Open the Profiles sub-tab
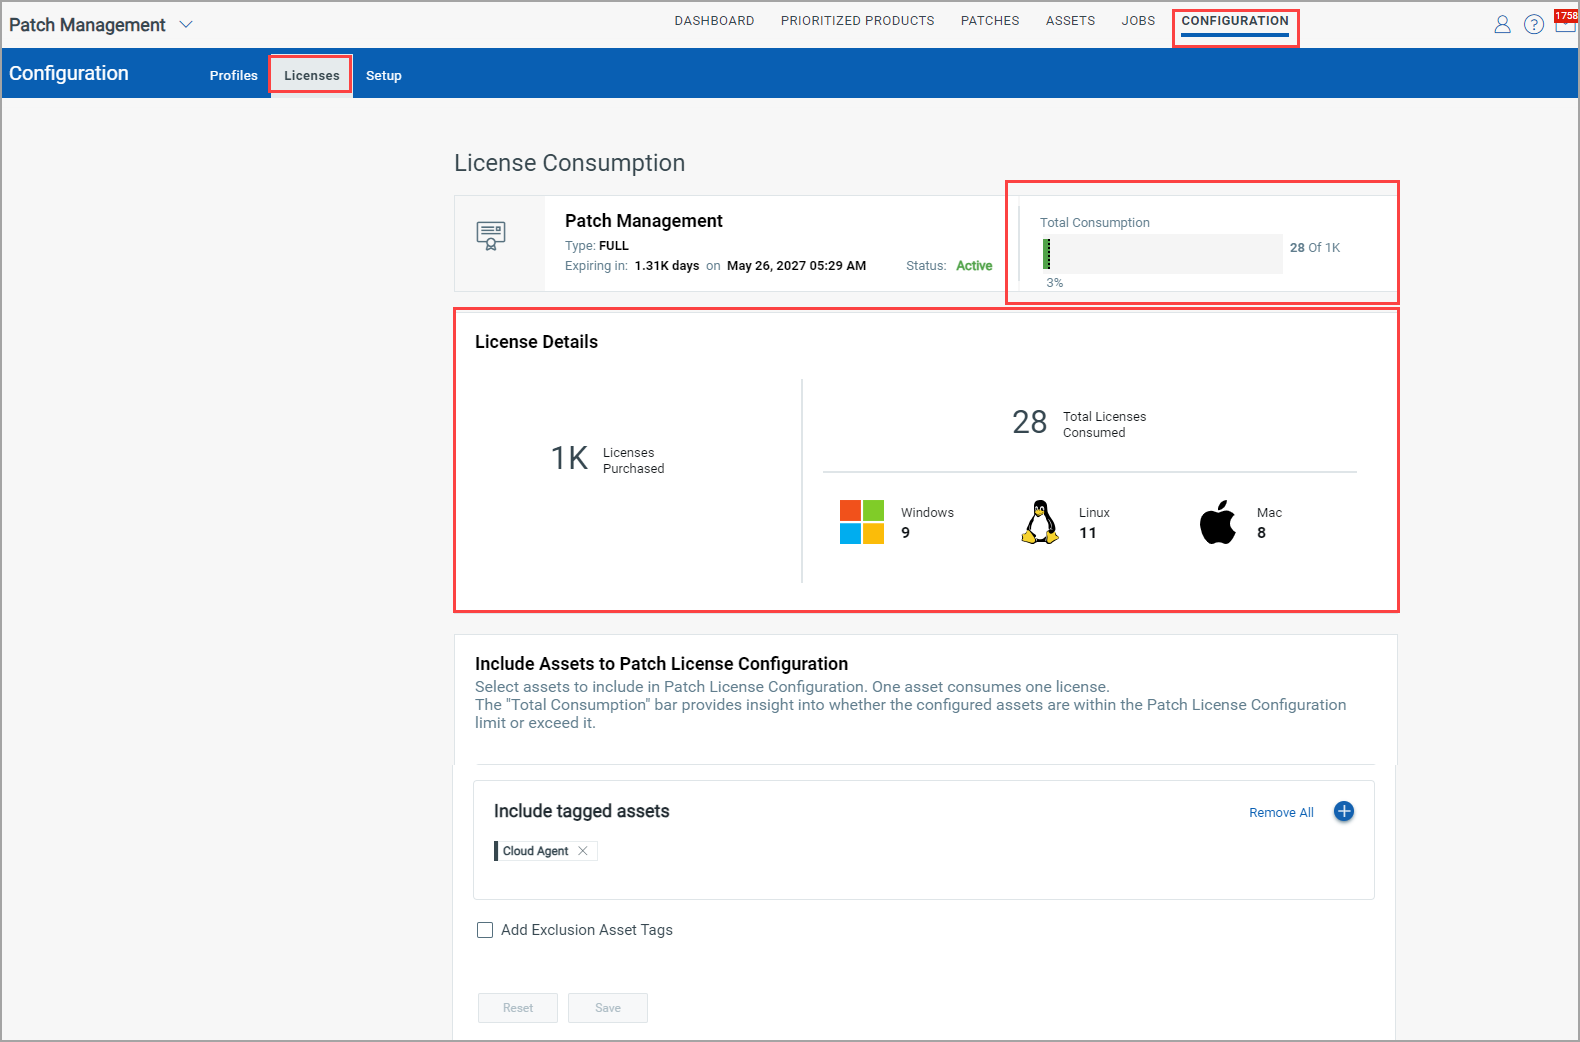Image resolution: width=1580 pixels, height=1042 pixels. tap(234, 76)
